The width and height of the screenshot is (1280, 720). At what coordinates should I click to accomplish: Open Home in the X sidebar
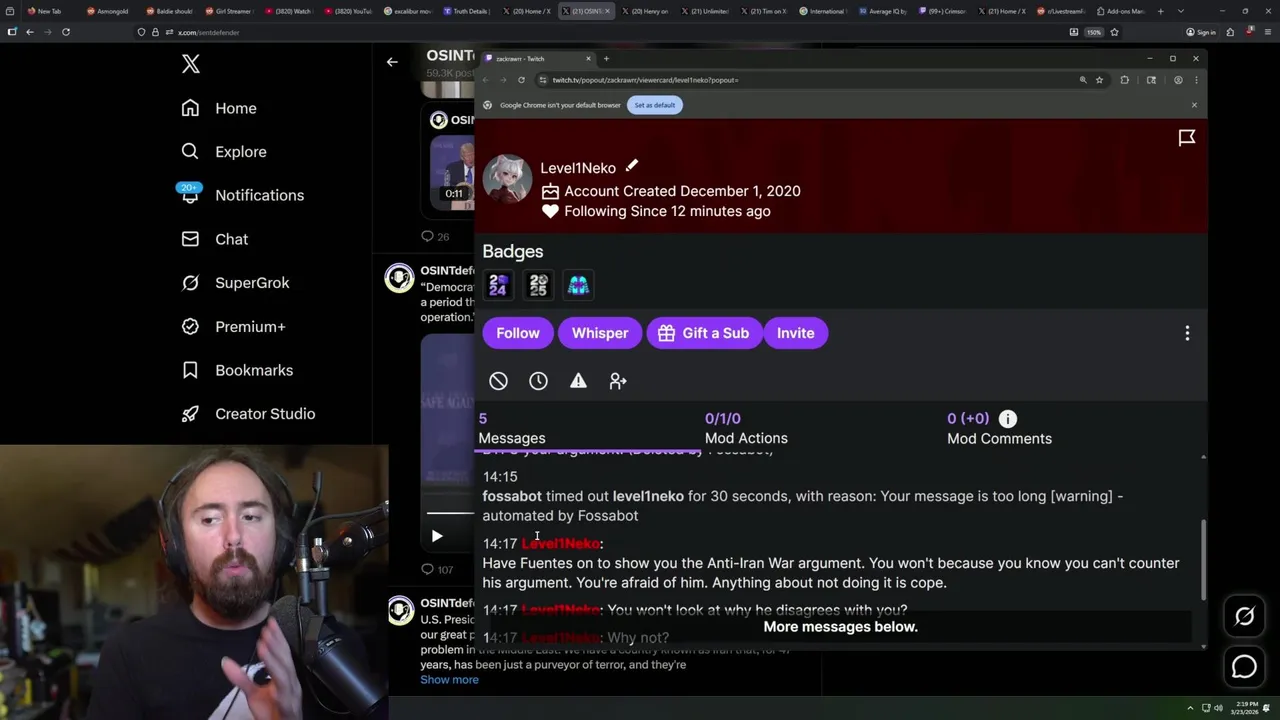219,108
